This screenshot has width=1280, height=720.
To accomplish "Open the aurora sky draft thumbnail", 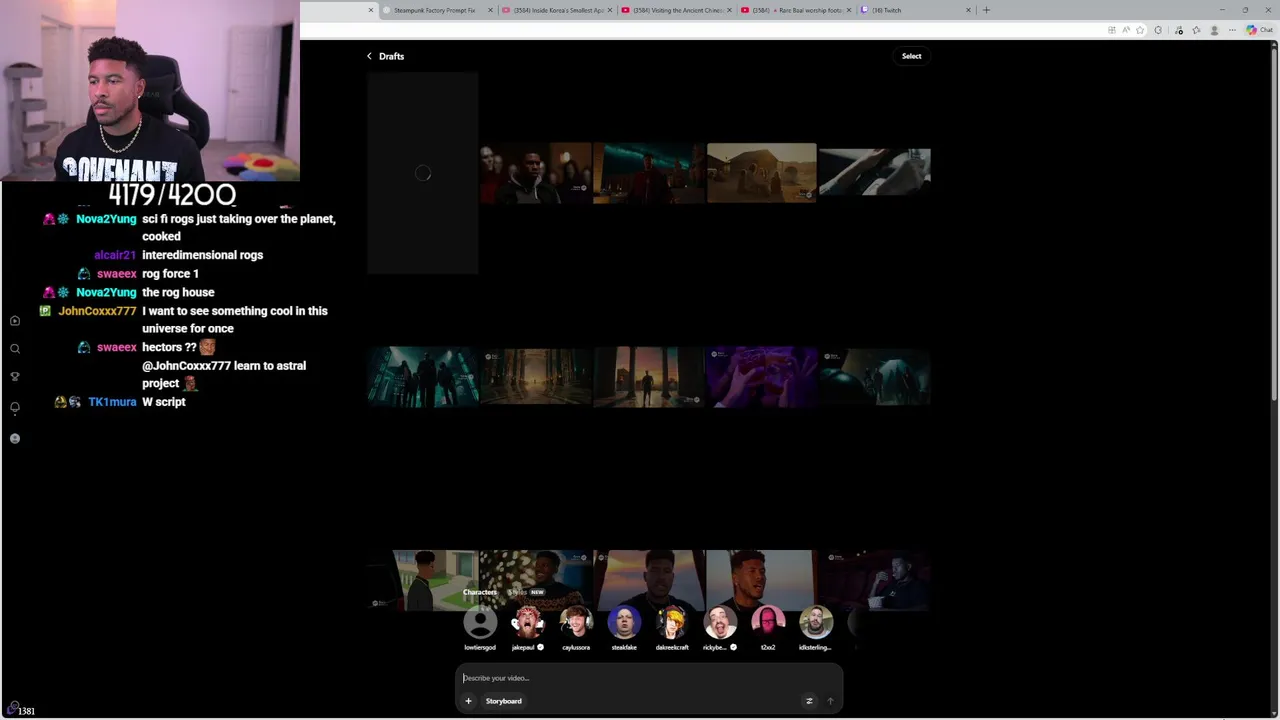I will coord(648,173).
